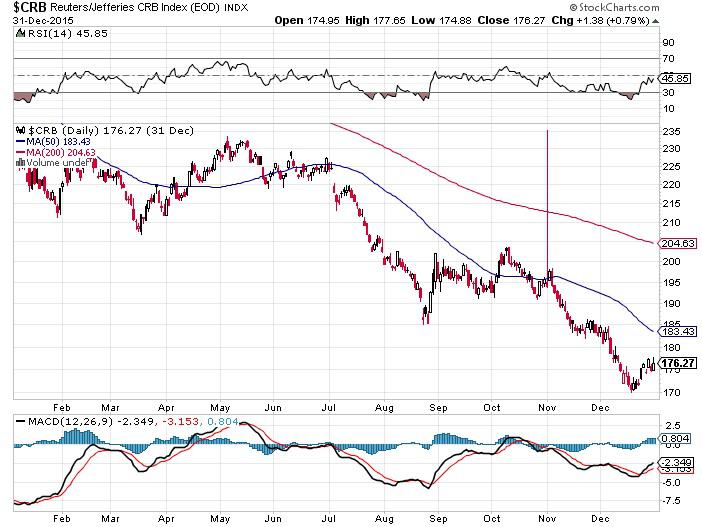This screenshot has height=527, width=702.
Task: Click the 235 price axis label
Action: (671, 132)
